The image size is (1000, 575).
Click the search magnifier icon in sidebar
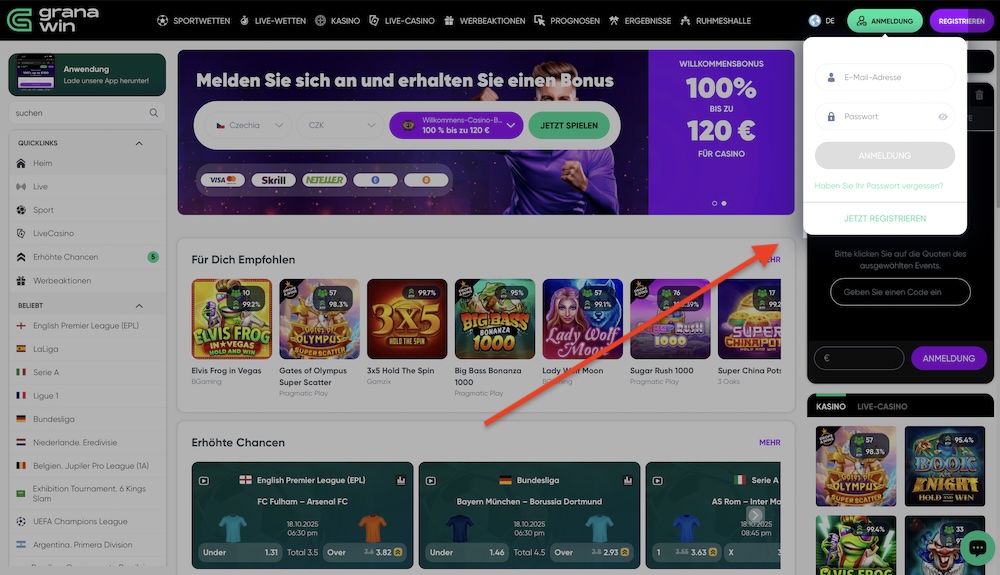pyautogui.click(x=154, y=113)
